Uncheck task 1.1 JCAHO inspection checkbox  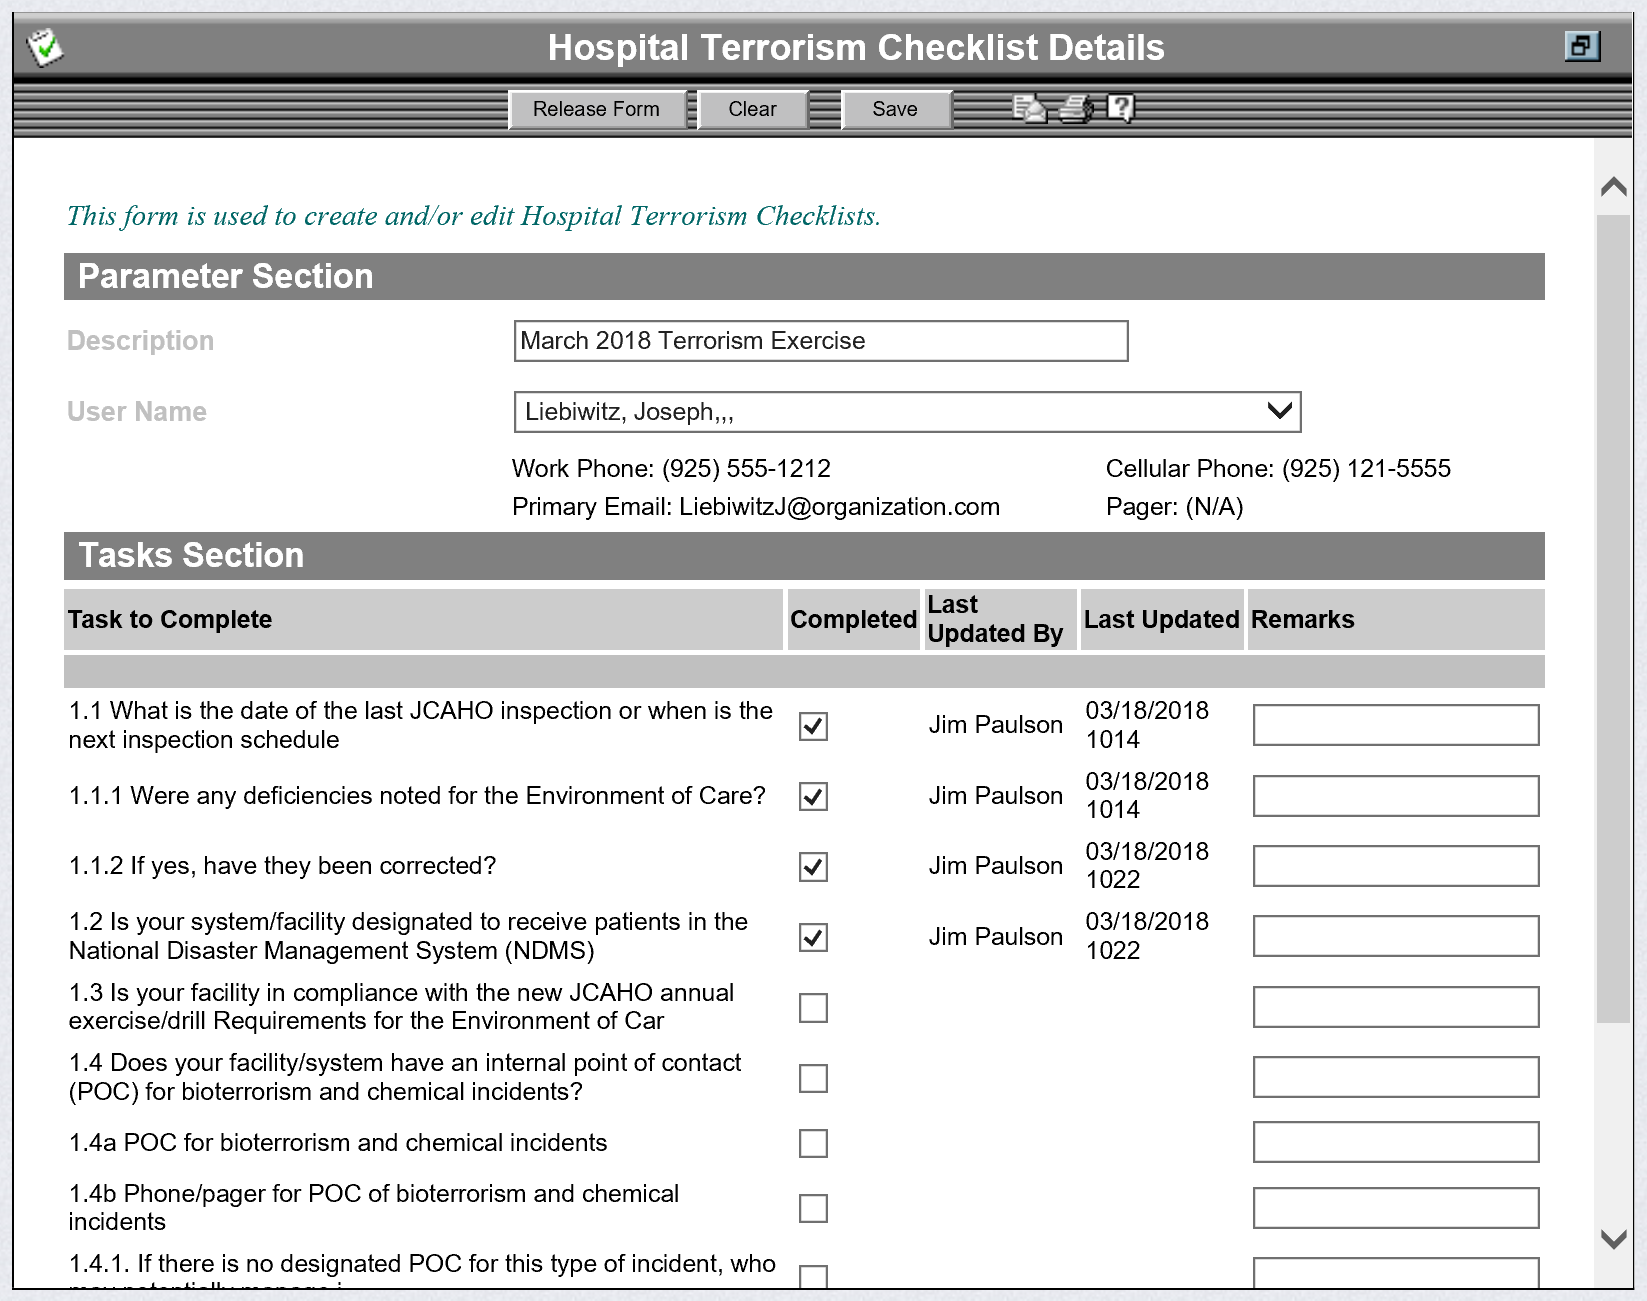pyautogui.click(x=813, y=726)
